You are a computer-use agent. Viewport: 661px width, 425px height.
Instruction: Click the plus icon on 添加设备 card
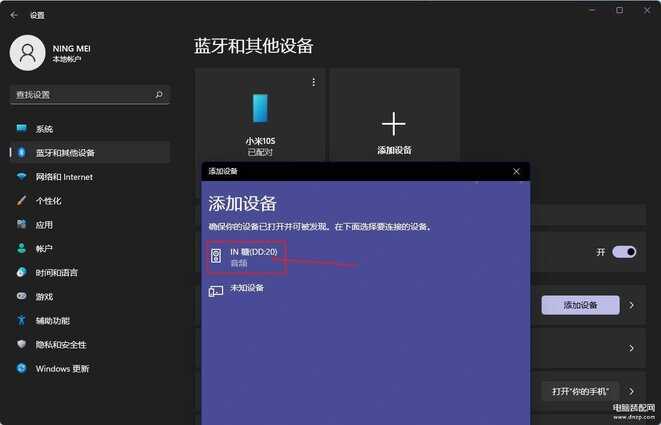(x=393, y=124)
